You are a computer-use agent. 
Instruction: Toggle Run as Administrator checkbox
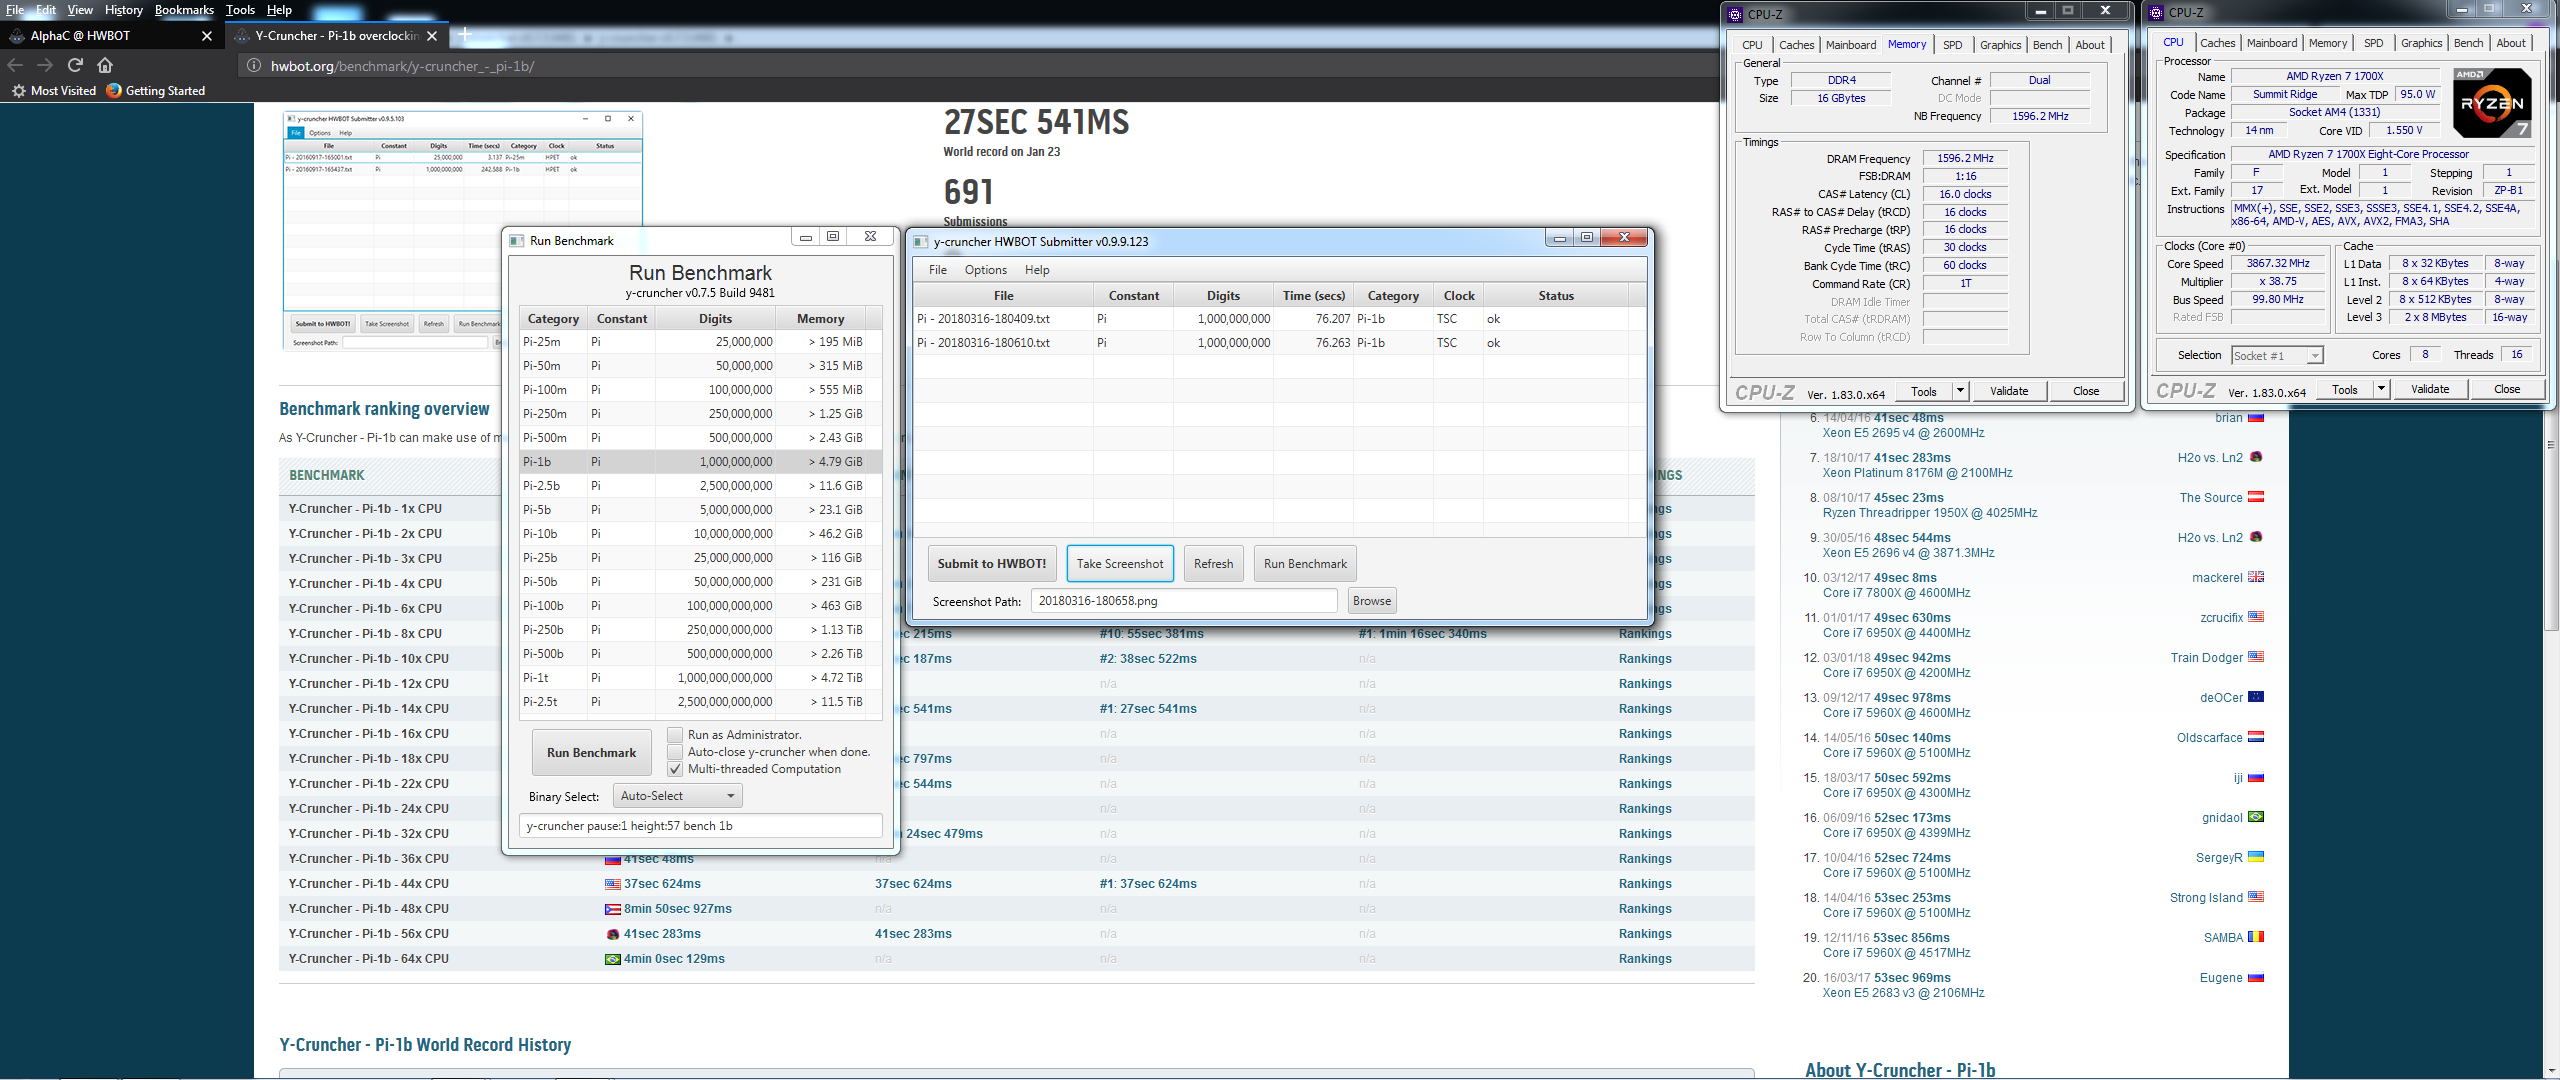pyautogui.click(x=675, y=735)
